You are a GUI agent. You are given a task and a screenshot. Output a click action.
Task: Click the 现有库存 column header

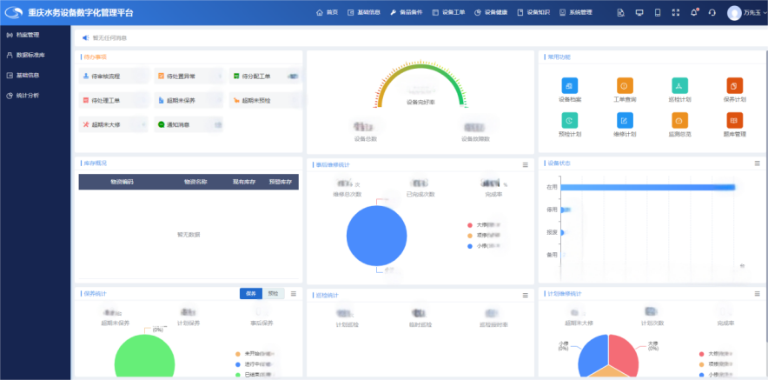click(244, 182)
